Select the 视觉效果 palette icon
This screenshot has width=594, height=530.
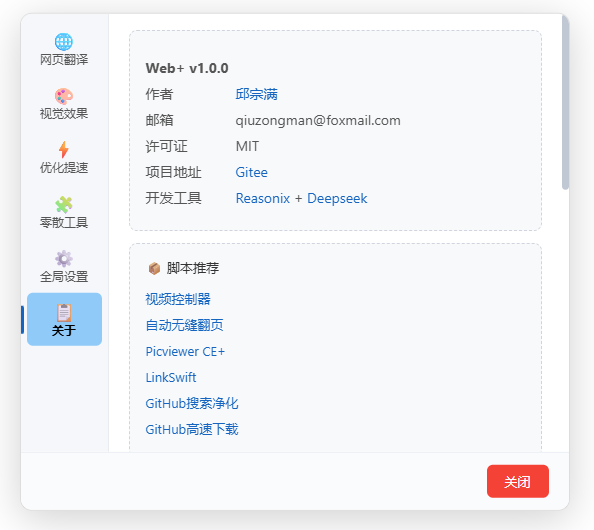64,96
